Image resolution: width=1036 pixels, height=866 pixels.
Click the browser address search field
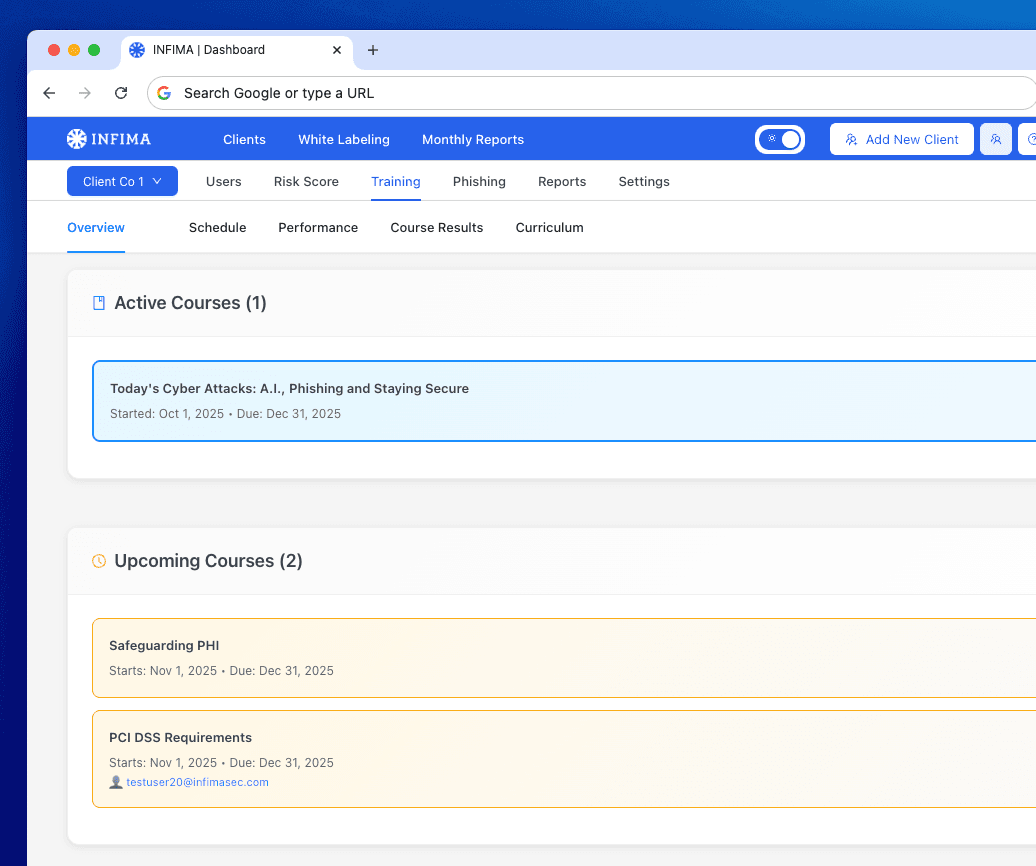click(590, 93)
